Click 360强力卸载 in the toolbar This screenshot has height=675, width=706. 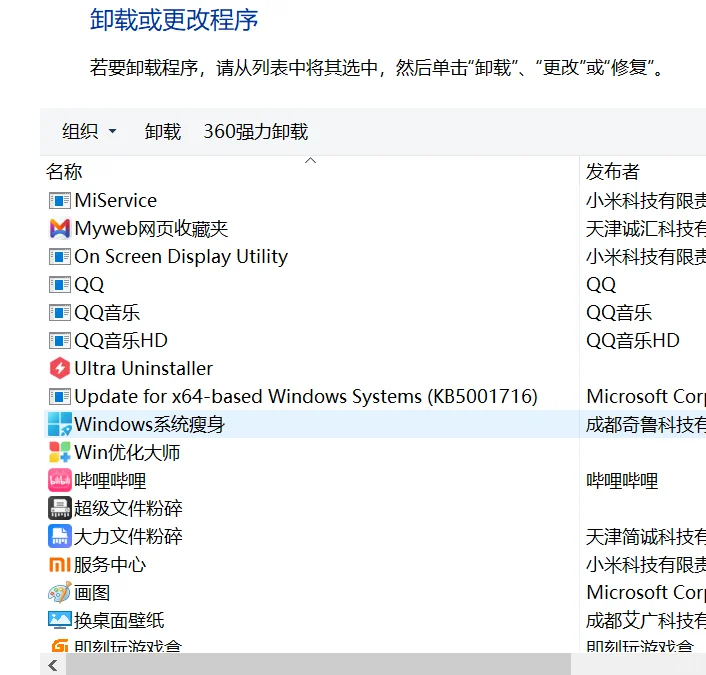[x=256, y=131]
